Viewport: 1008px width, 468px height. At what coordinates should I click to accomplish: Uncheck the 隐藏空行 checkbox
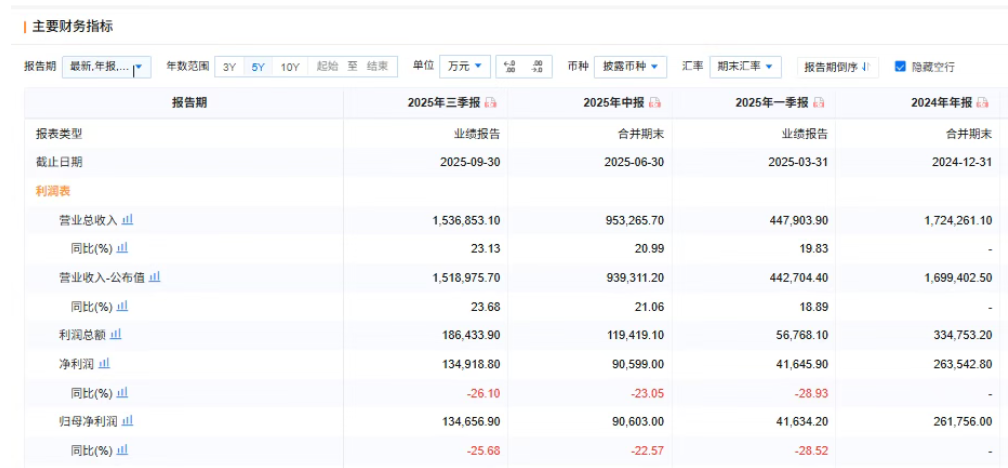(x=900, y=66)
